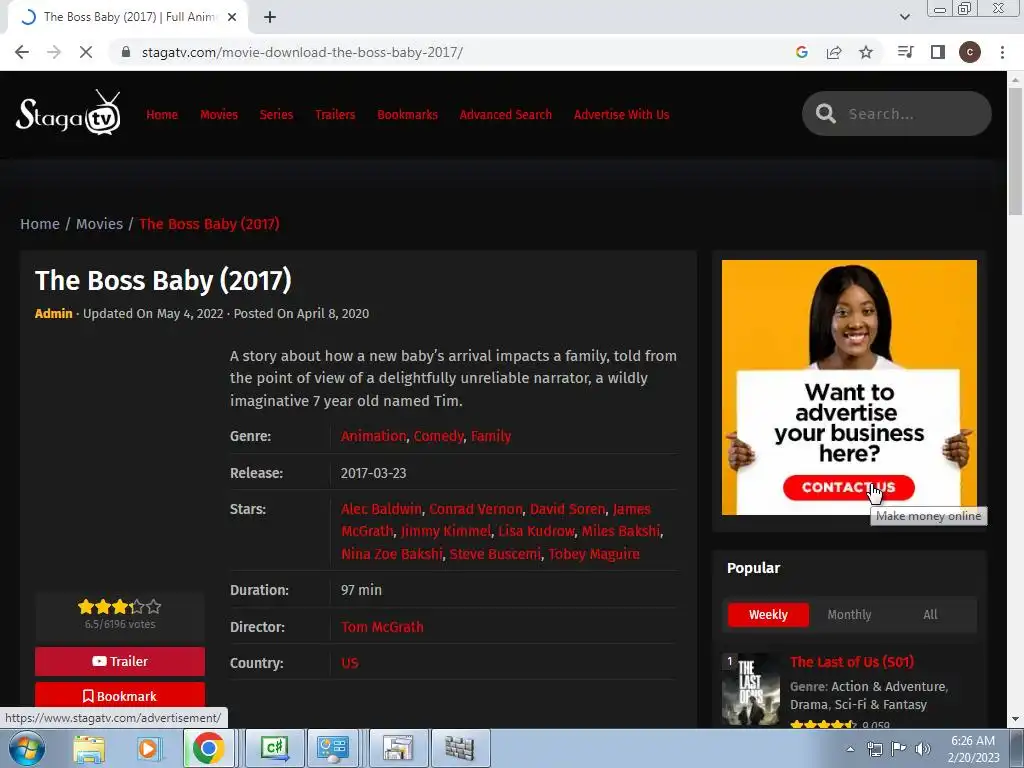Stop page loading with the X button
Screen dimensions: 1024x768
[x=86, y=52]
